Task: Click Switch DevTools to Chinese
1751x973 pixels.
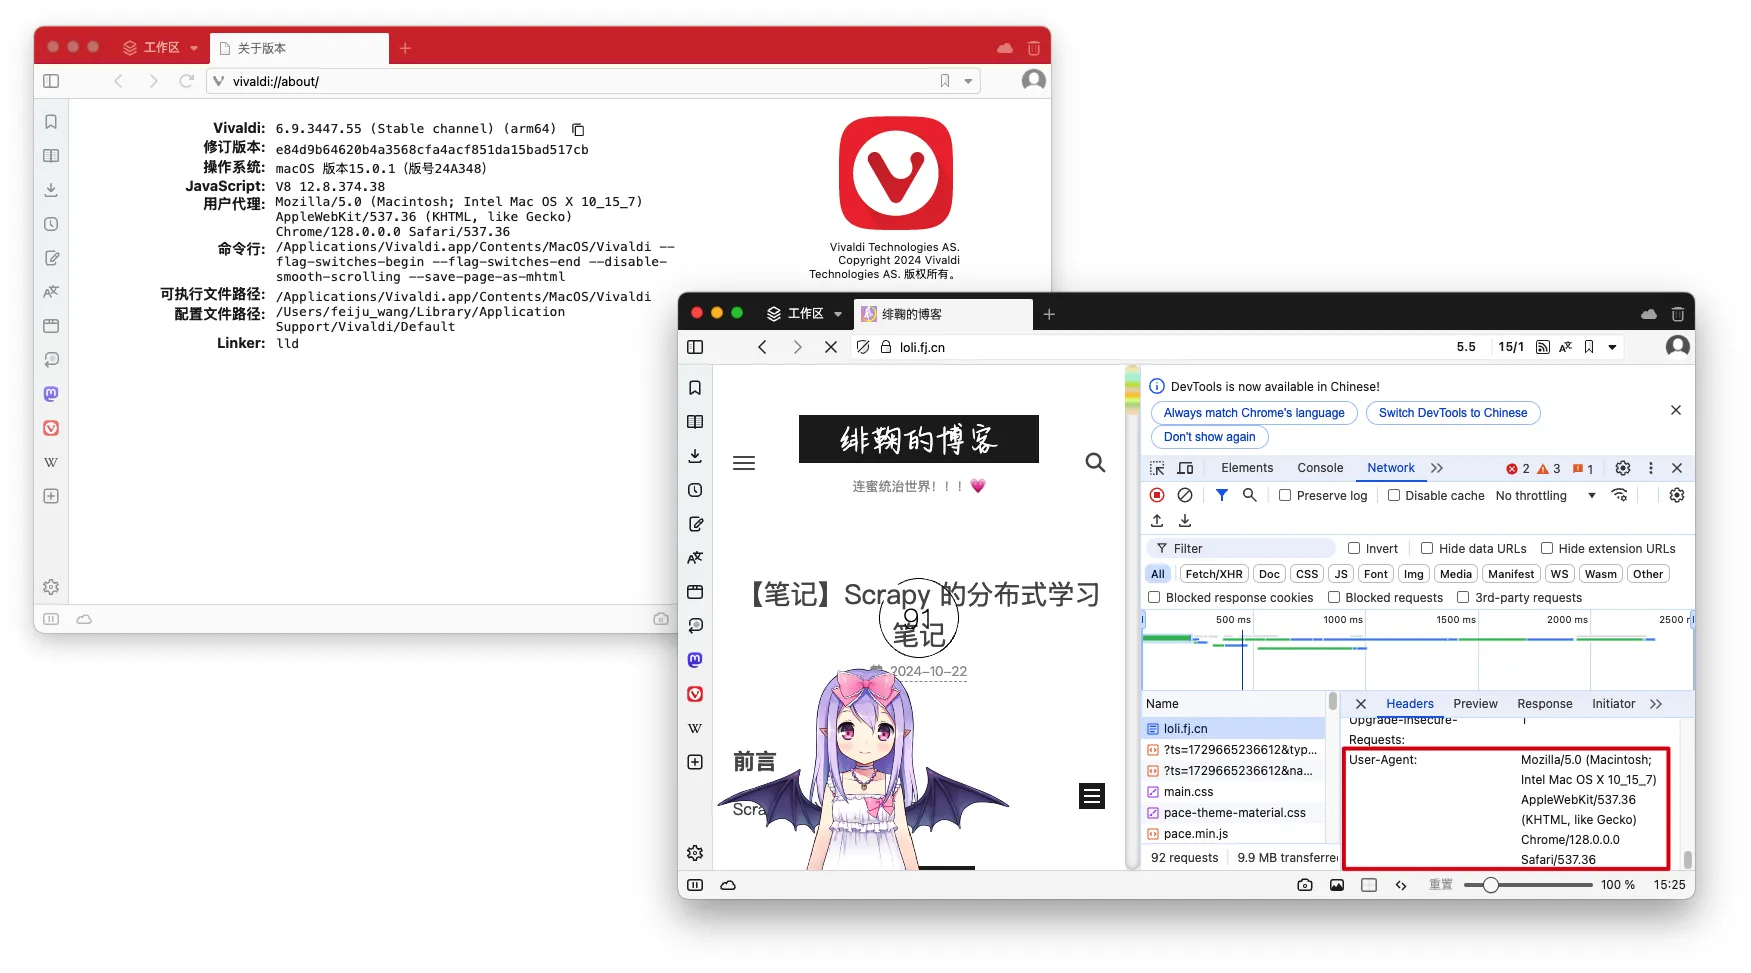Action: click(x=1453, y=413)
